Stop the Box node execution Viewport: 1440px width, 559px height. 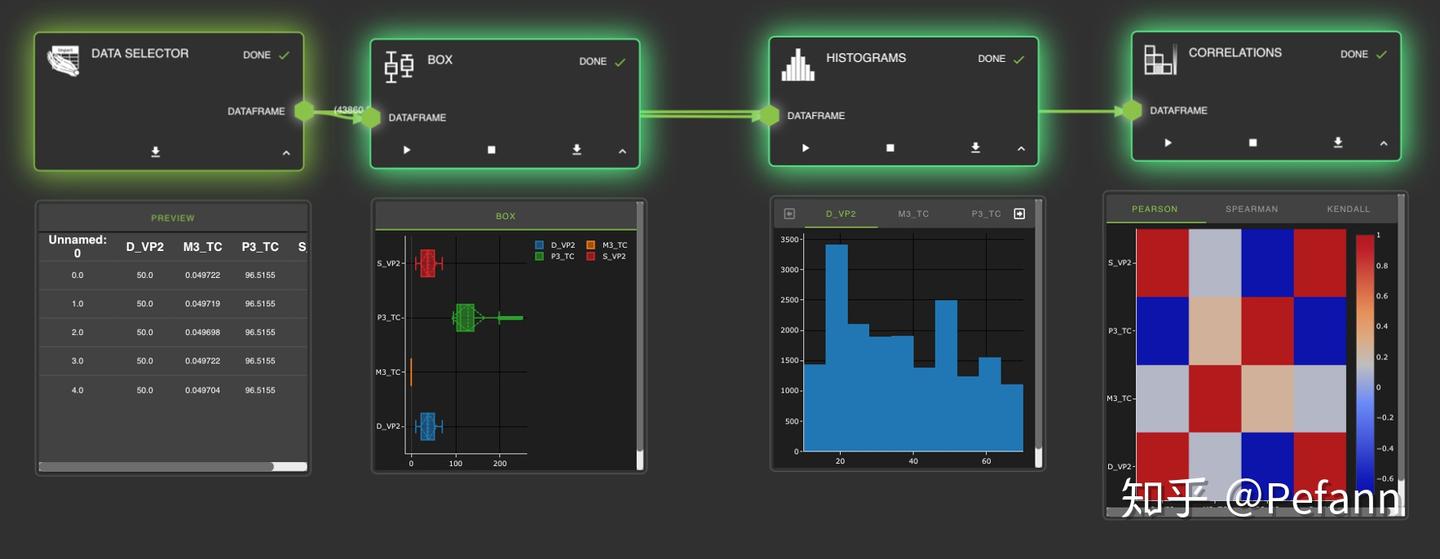coord(491,150)
